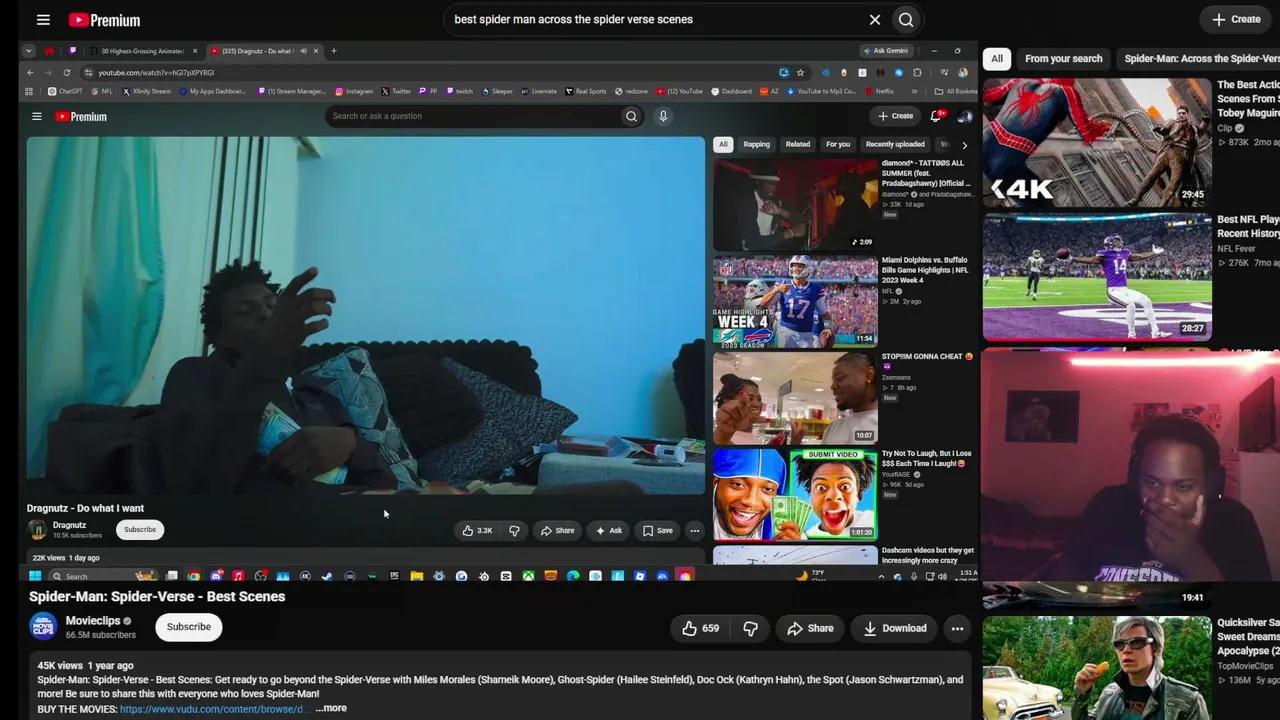The height and width of the screenshot is (720, 1280).
Task: Open the Windows Start menu
Action: tap(35, 576)
